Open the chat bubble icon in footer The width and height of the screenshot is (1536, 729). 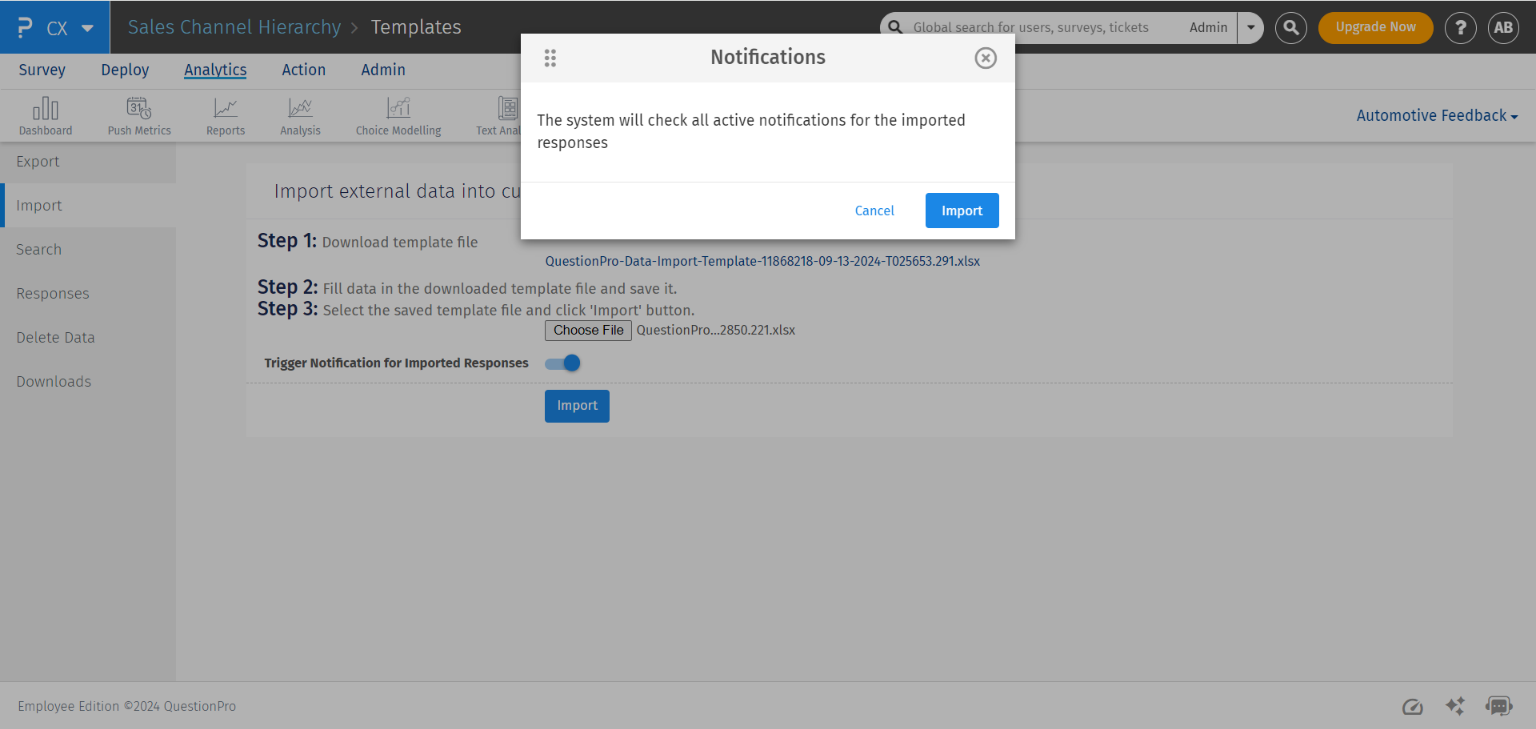(1499, 706)
